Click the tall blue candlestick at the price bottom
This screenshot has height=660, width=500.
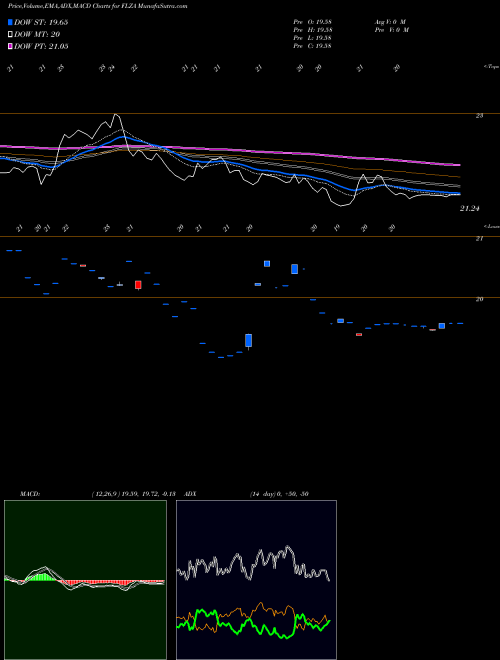point(249,341)
